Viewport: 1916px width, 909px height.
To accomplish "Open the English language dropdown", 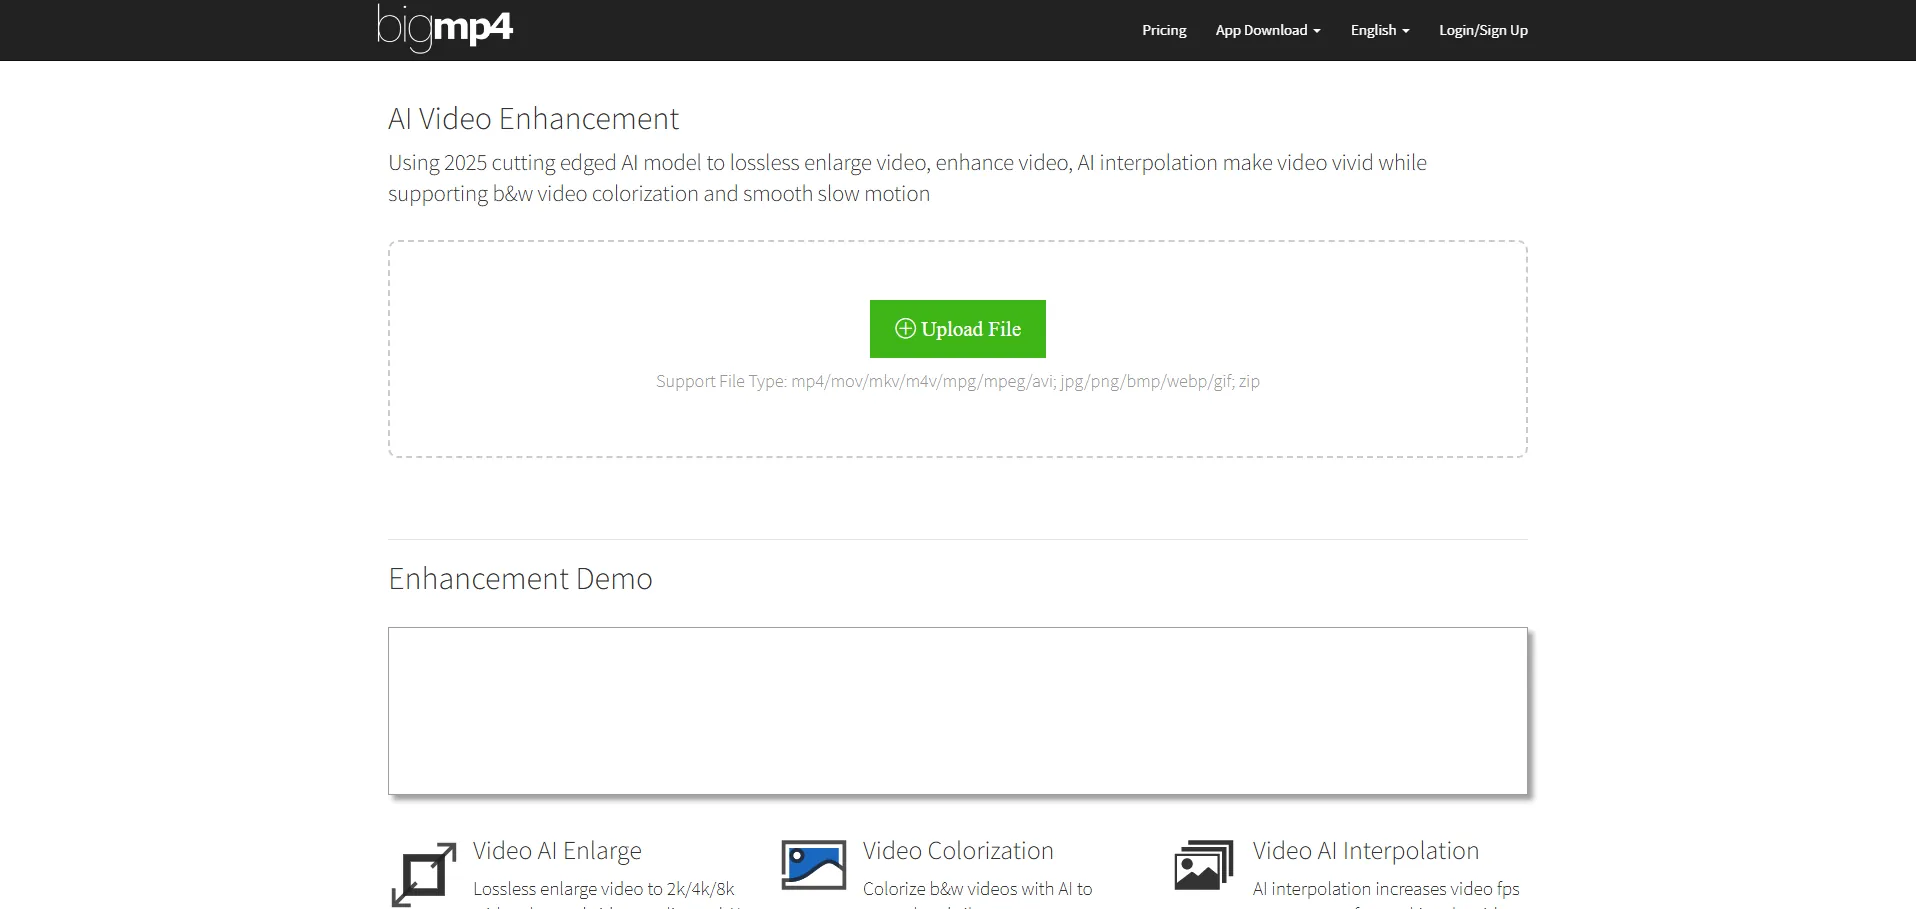I will point(1379,30).
